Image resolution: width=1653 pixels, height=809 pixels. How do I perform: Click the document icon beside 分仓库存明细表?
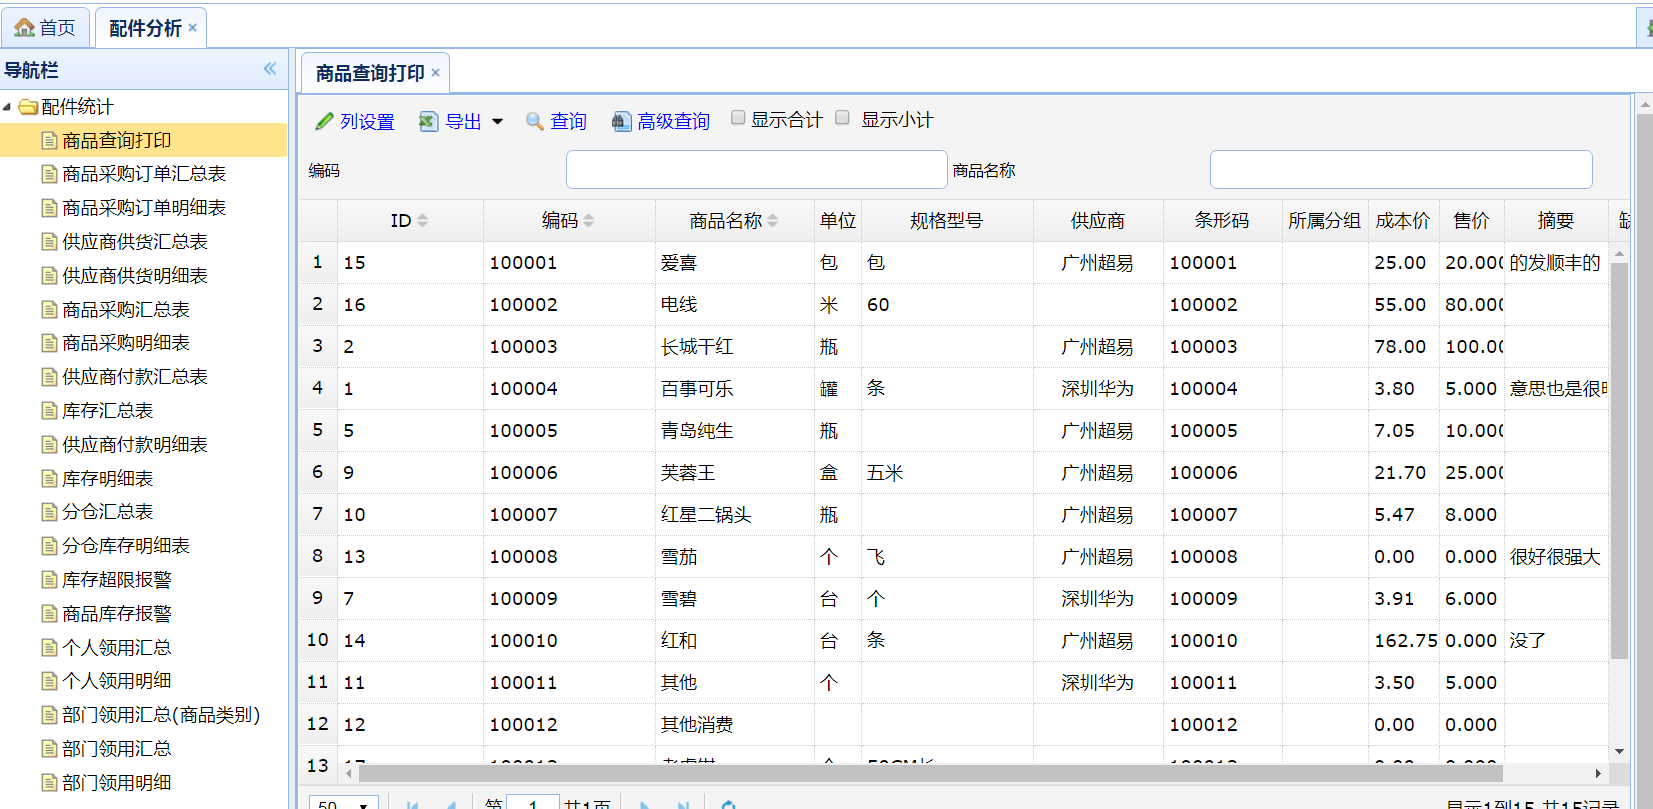pyautogui.click(x=49, y=546)
